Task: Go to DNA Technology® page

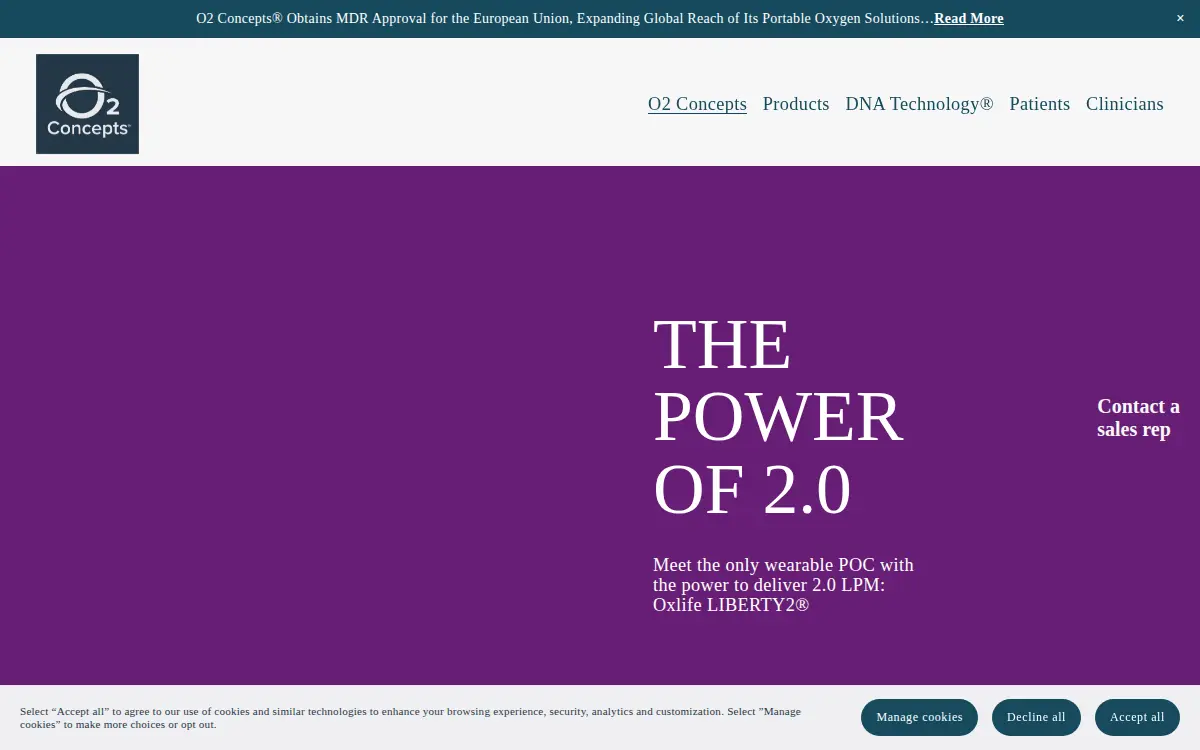Action: (x=919, y=104)
